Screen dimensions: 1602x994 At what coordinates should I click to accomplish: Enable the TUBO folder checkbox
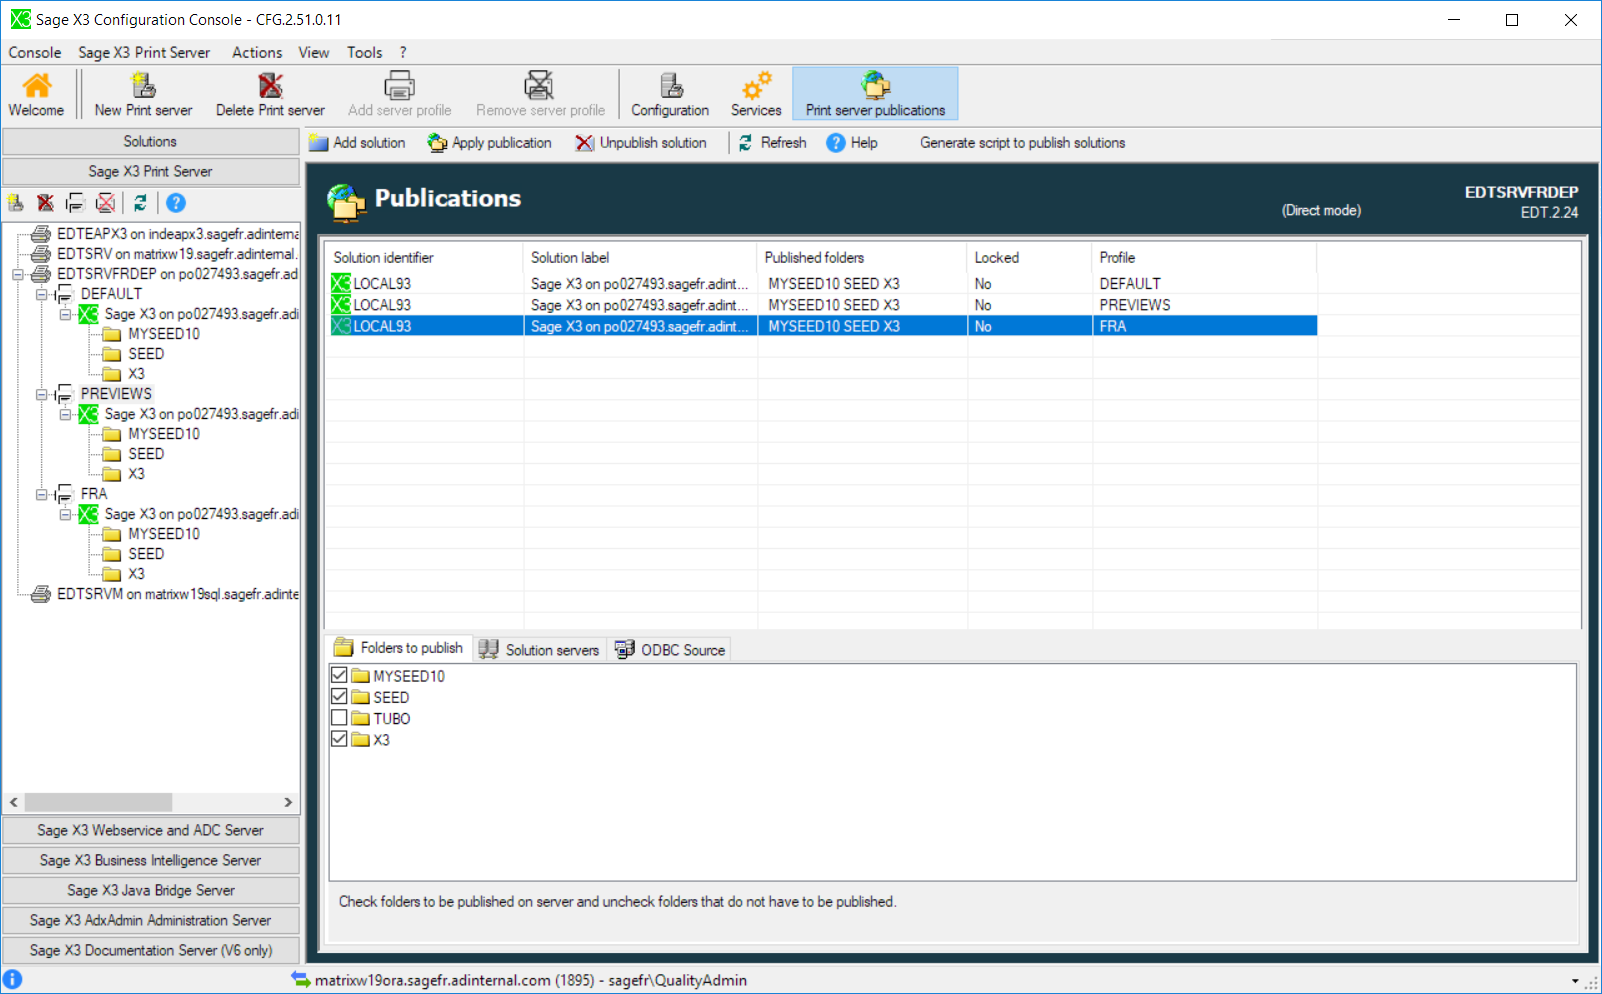tap(339, 717)
